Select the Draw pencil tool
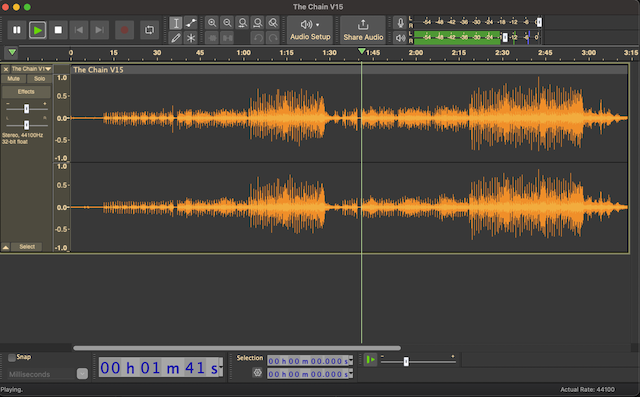The width and height of the screenshot is (640, 397). [x=176, y=38]
